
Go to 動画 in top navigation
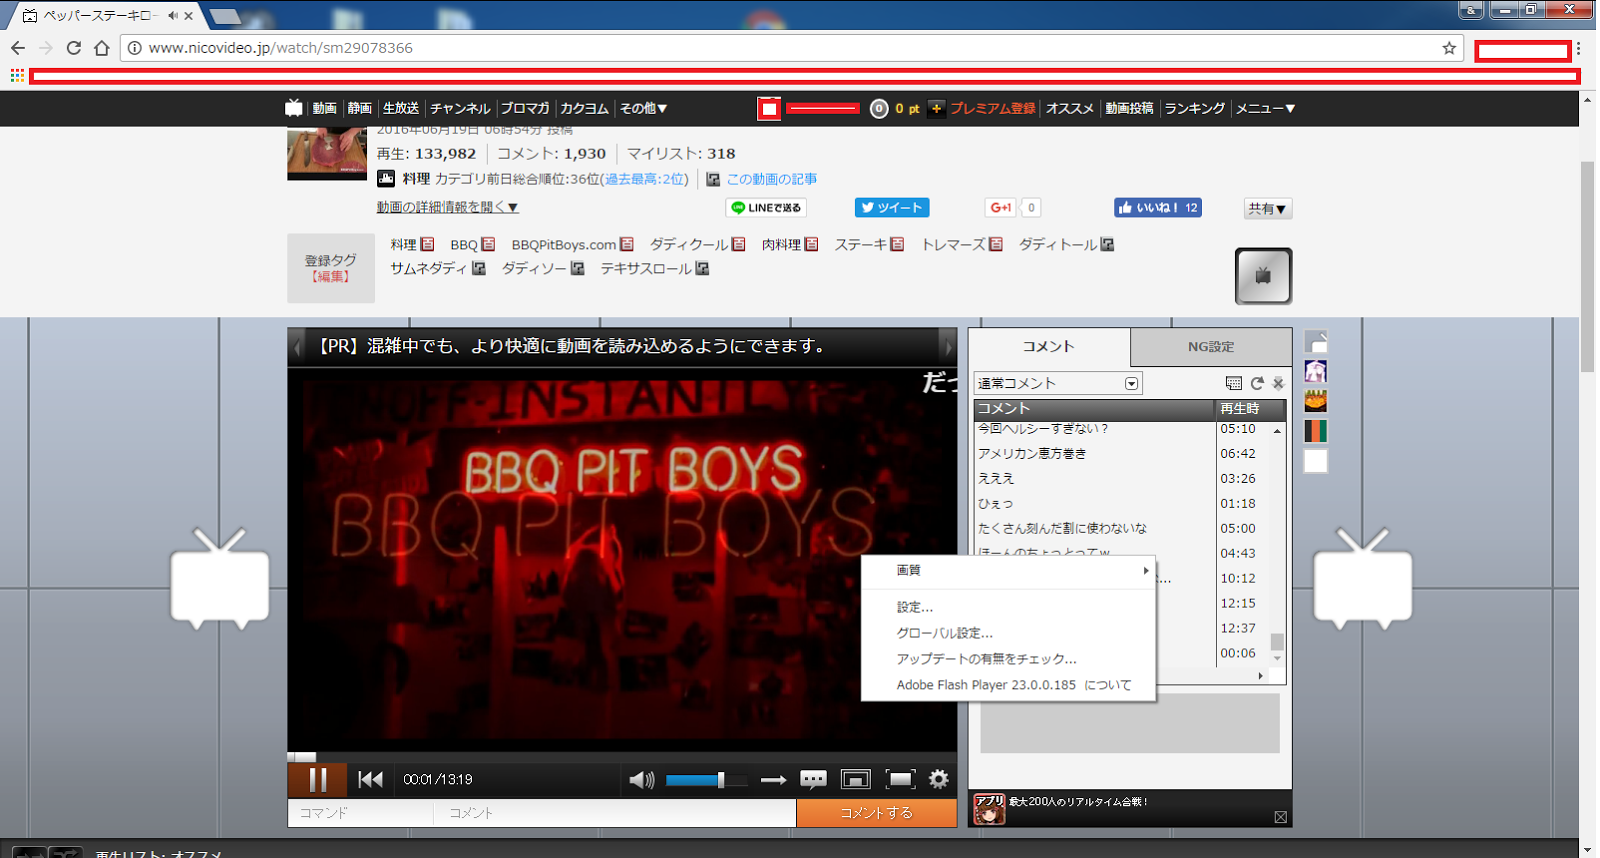pos(324,108)
